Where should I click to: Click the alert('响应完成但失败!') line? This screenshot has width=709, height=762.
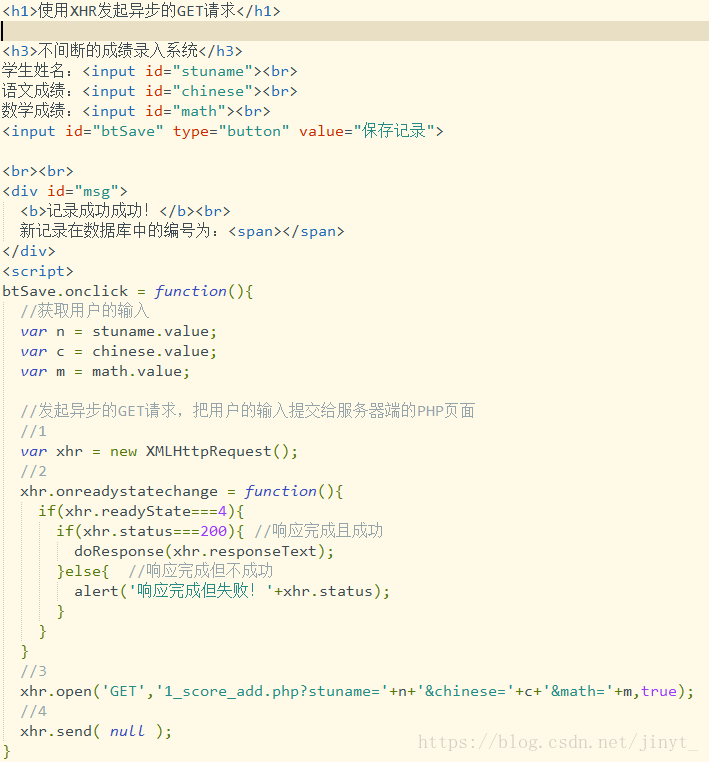point(232,591)
